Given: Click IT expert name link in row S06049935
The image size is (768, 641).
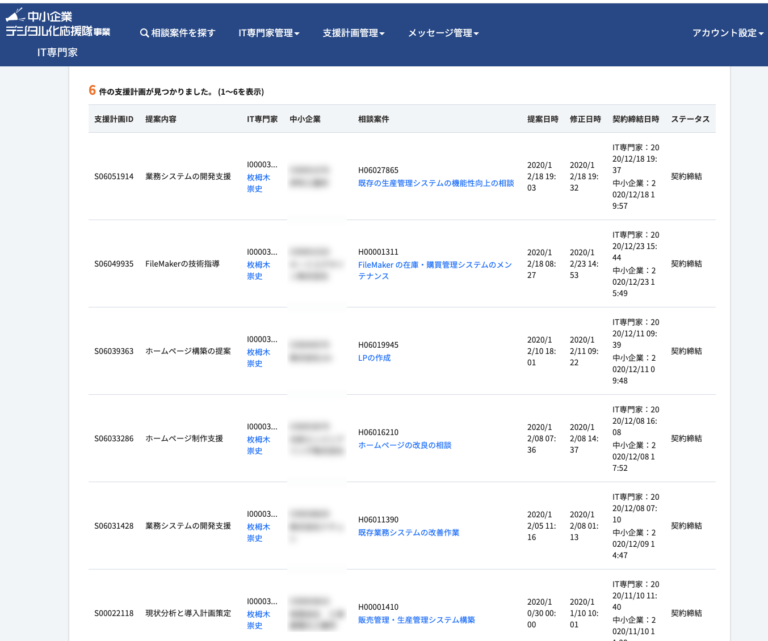Looking at the screenshot, I should click(258, 270).
